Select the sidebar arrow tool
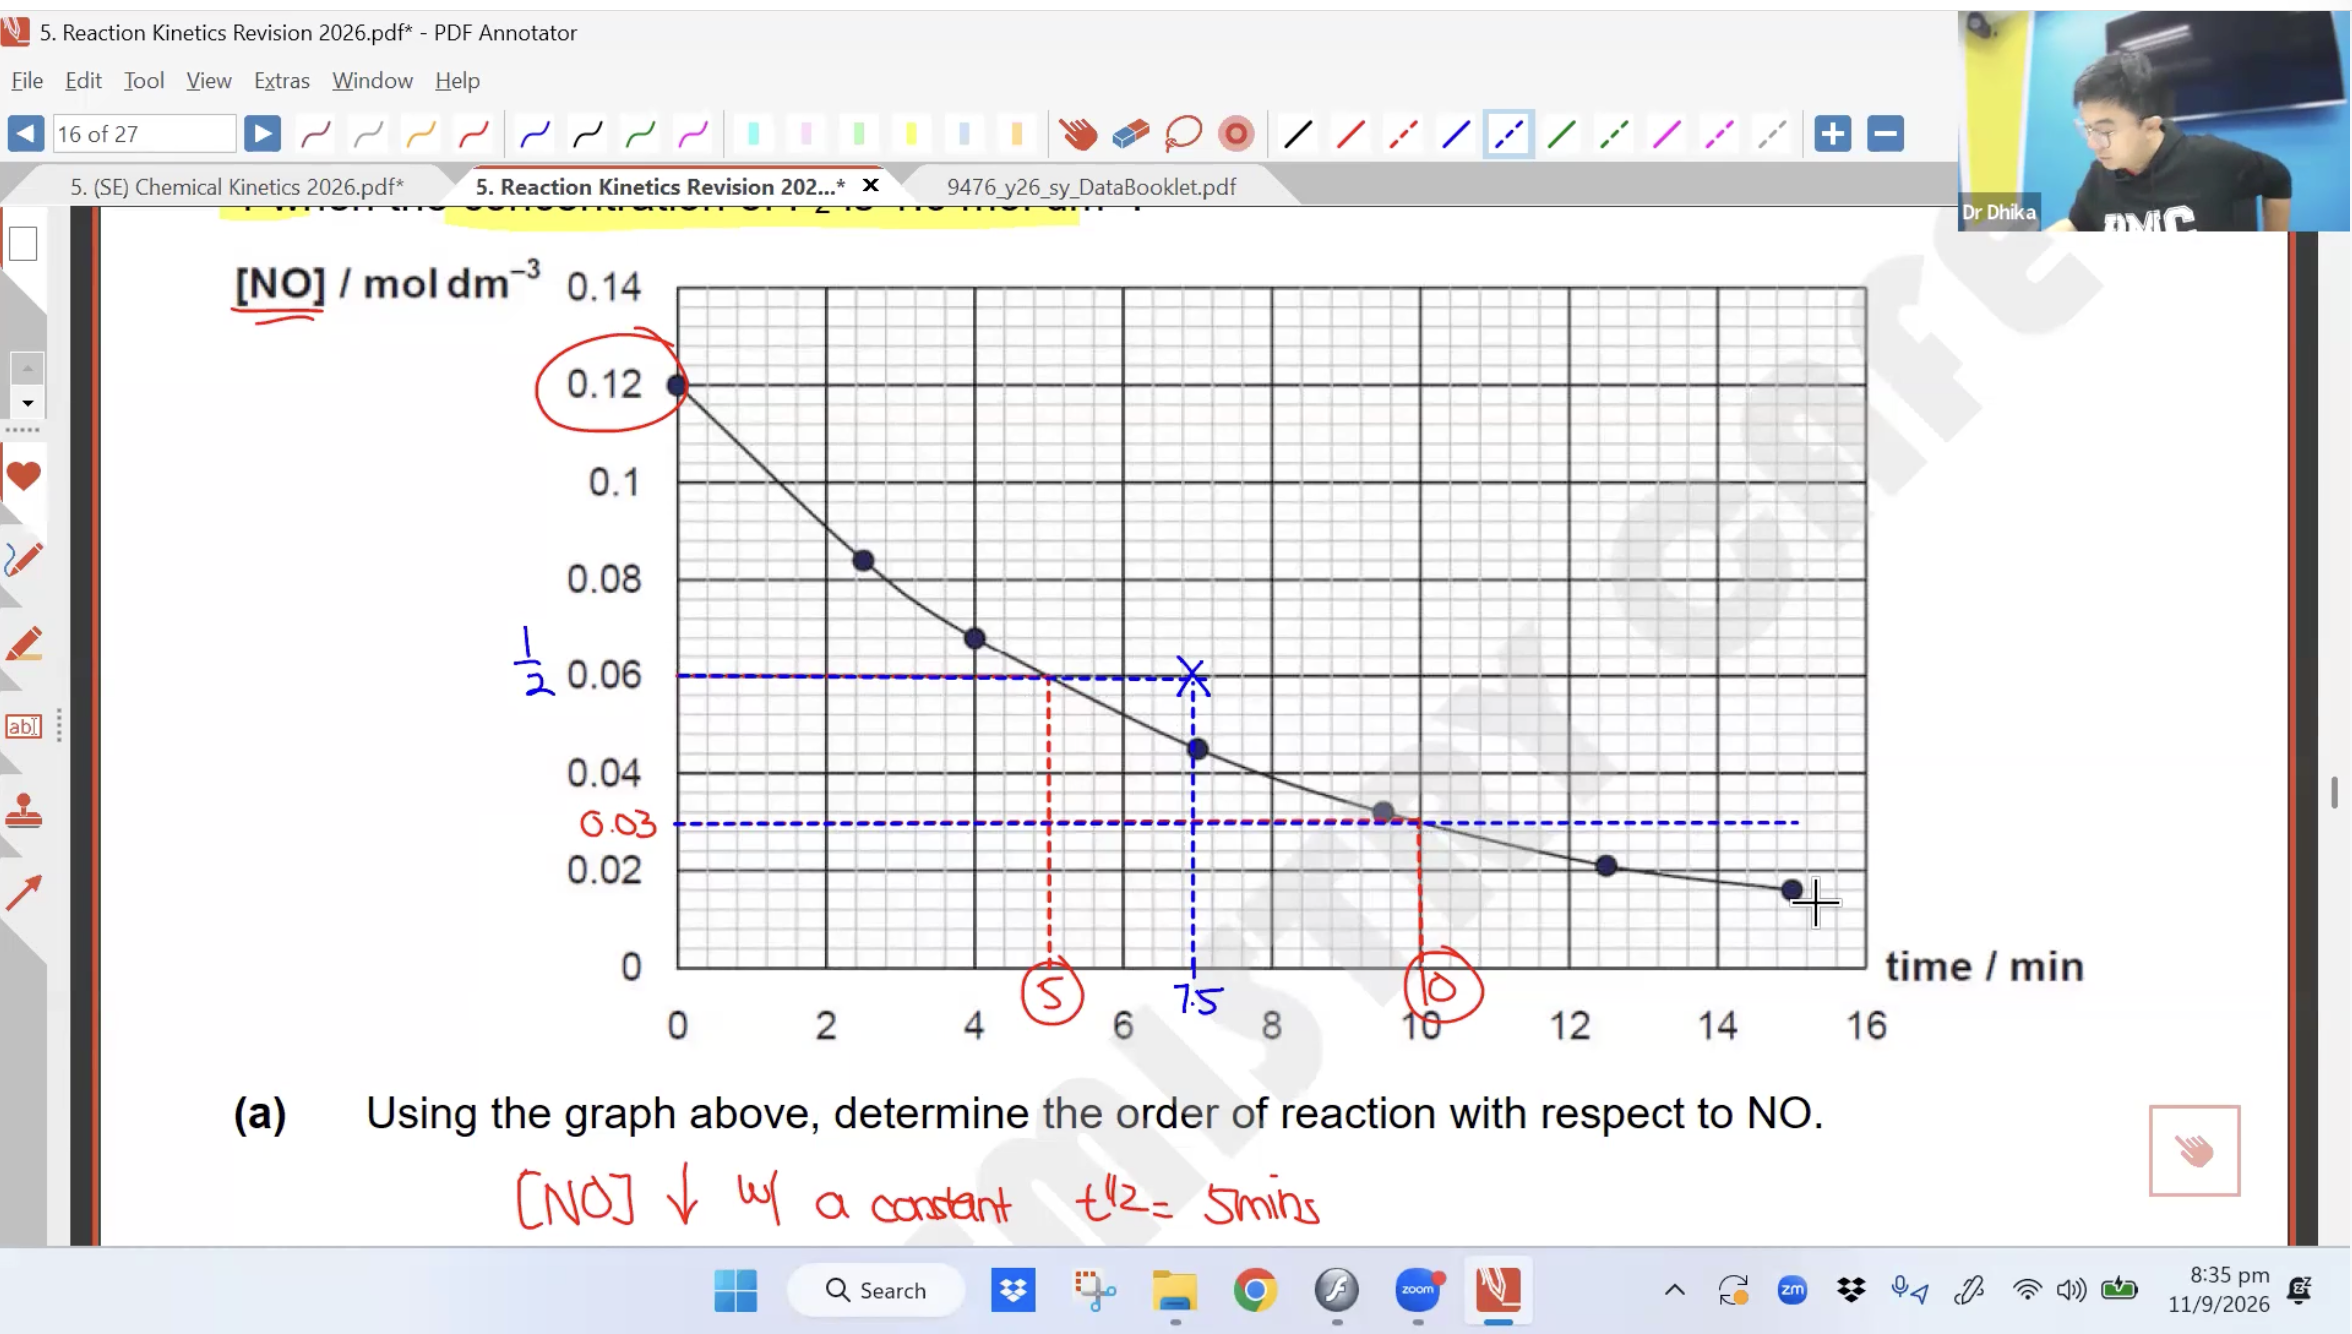 pos(23,892)
